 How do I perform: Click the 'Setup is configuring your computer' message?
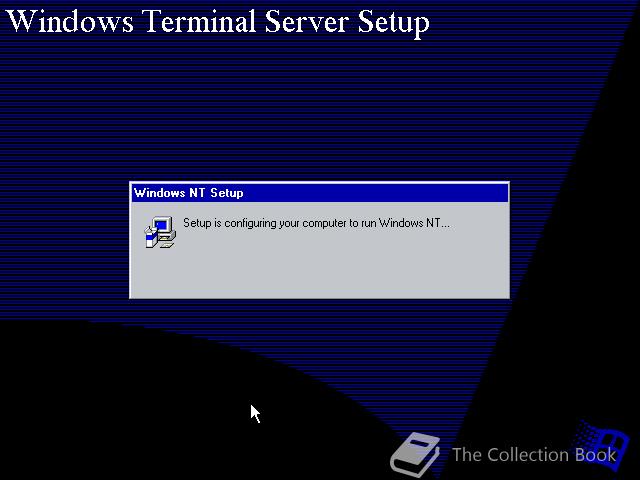click(x=316, y=223)
